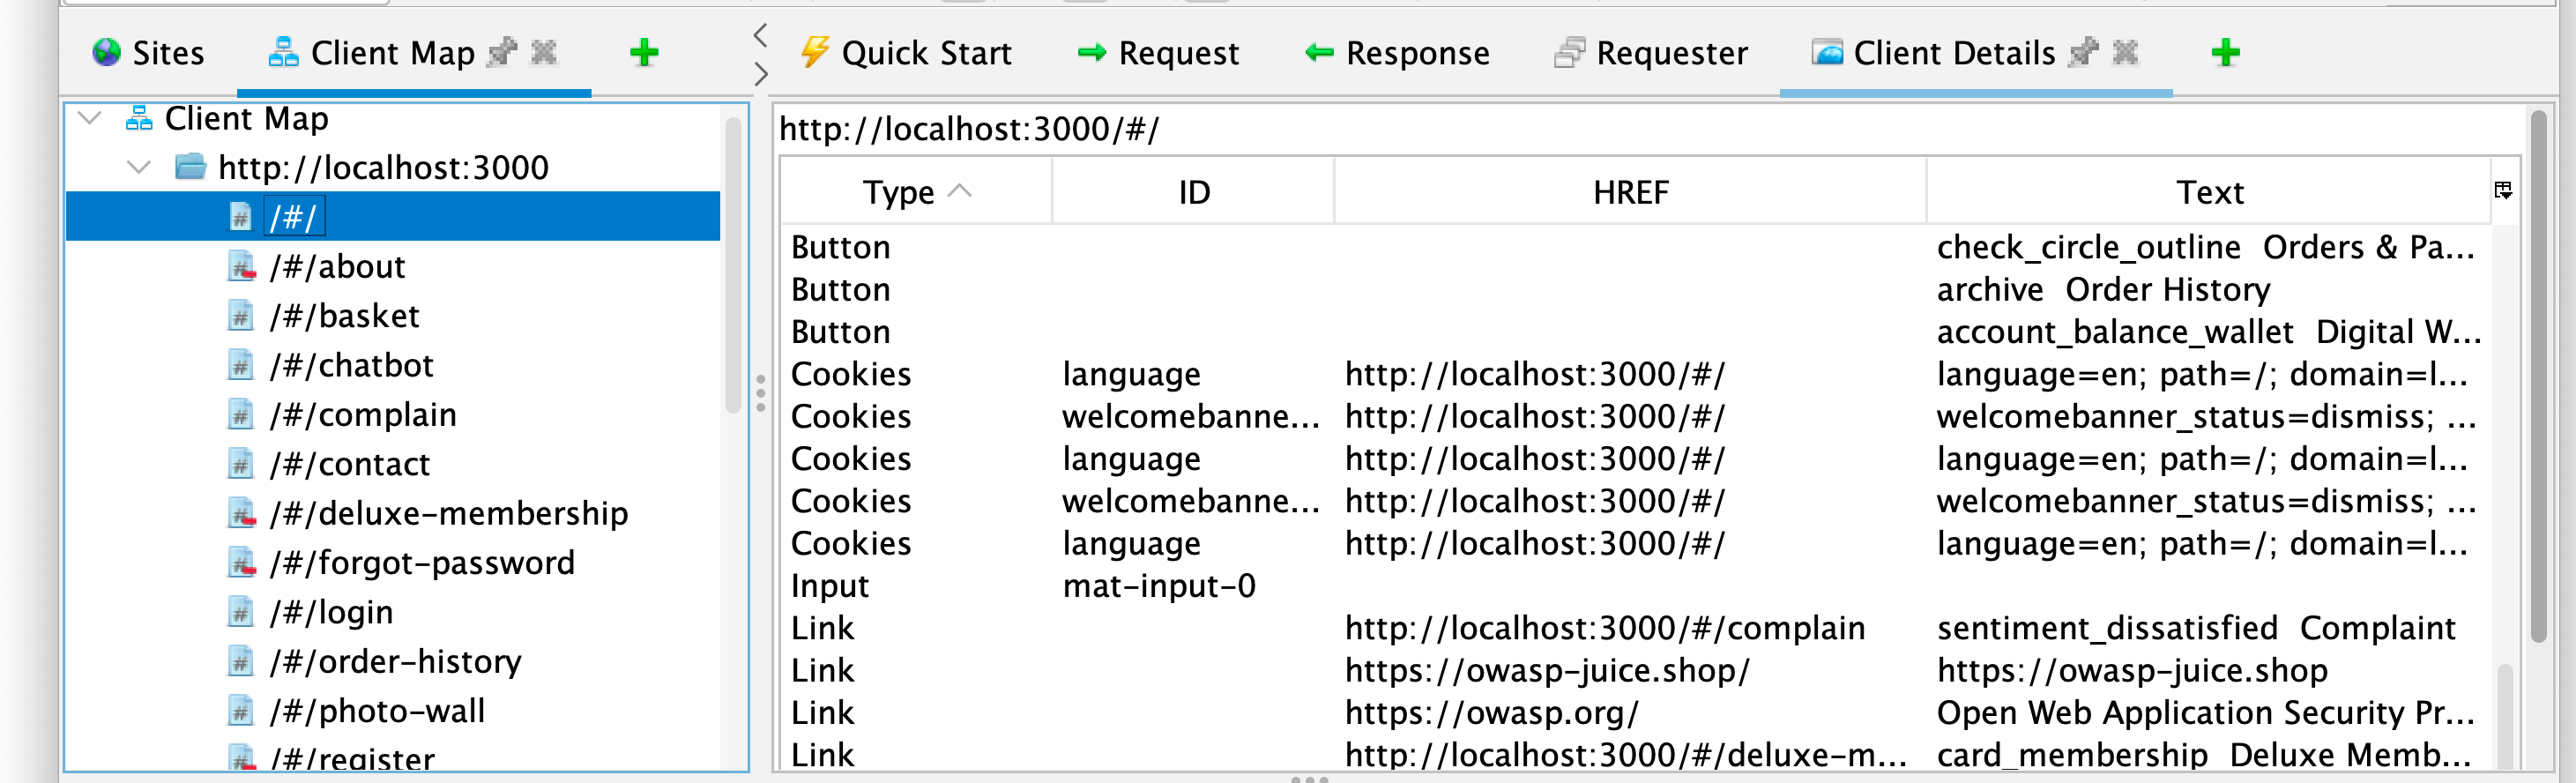Screen dimensions: 2576x783
Task: Click the green plus icon after Client Details tab
Action: [x=2225, y=53]
